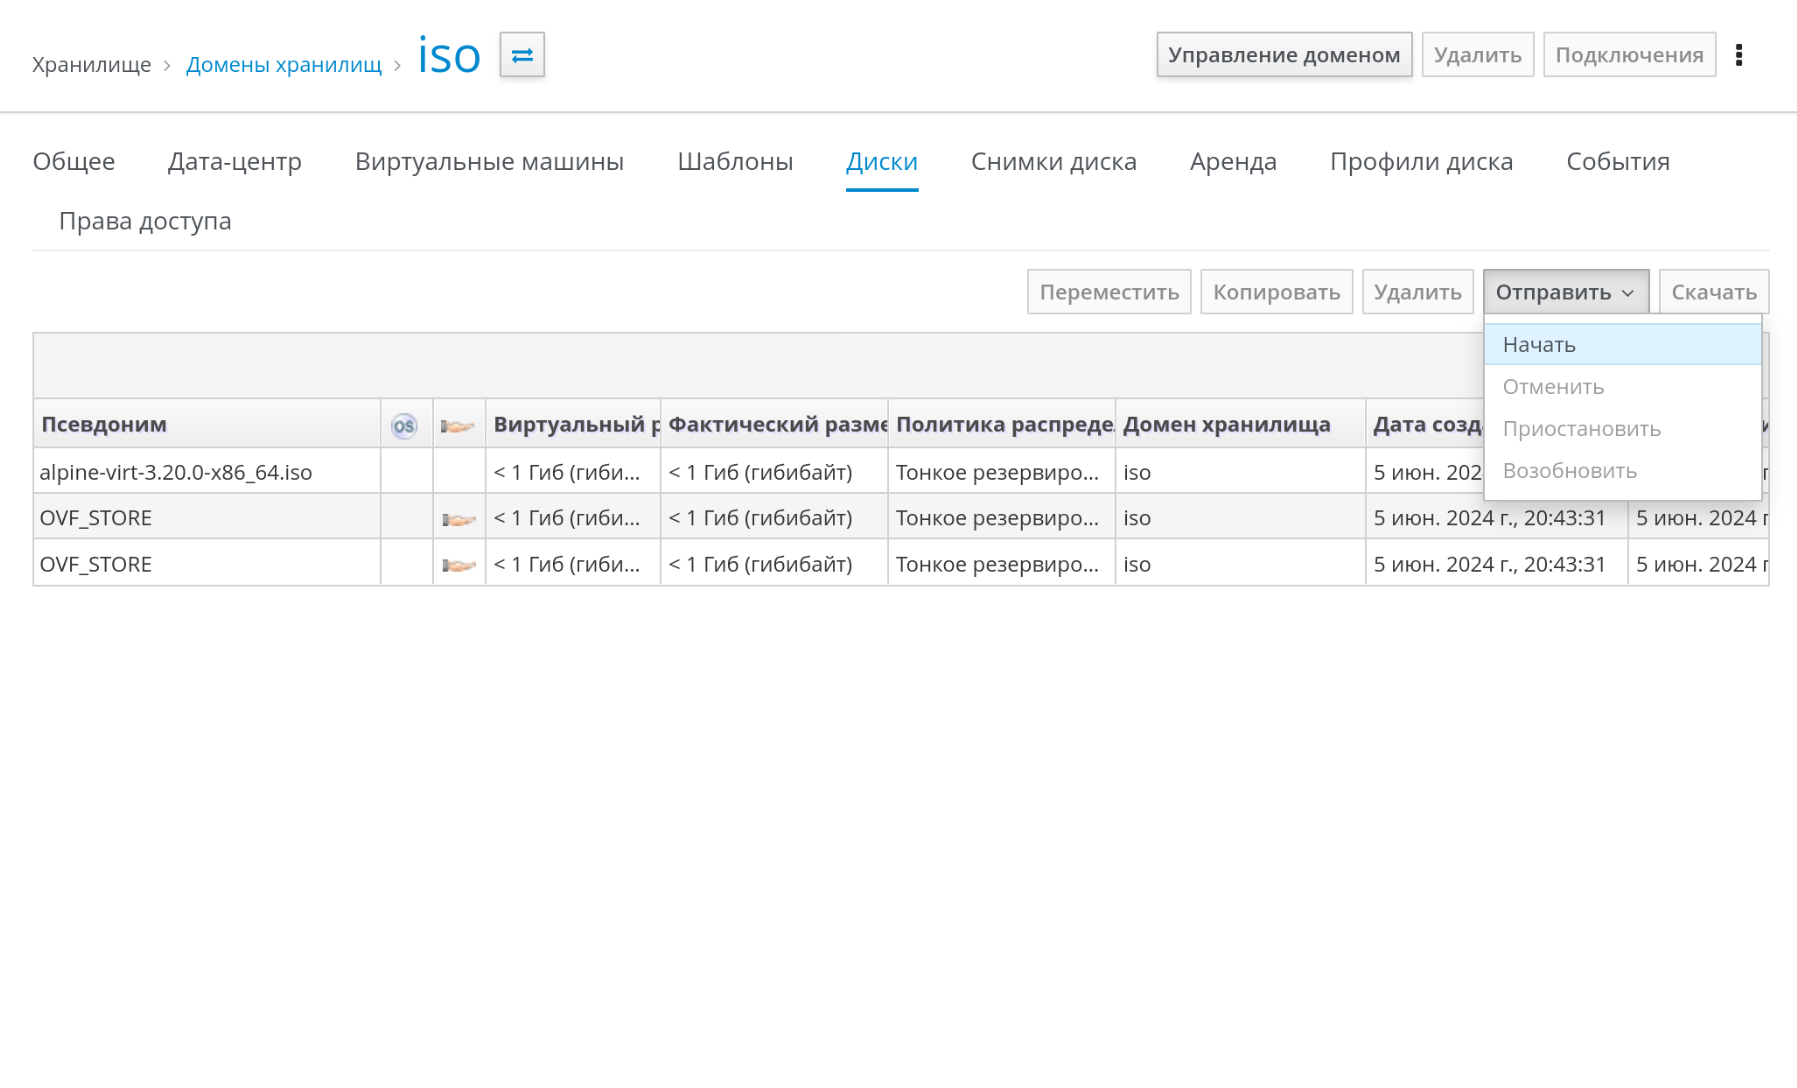Choose Возобновить in the dropdown

1569,471
